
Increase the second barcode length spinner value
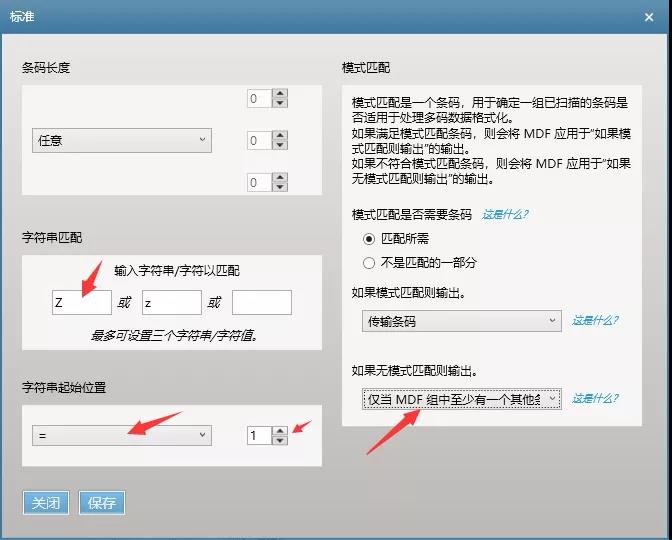click(x=280, y=136)
